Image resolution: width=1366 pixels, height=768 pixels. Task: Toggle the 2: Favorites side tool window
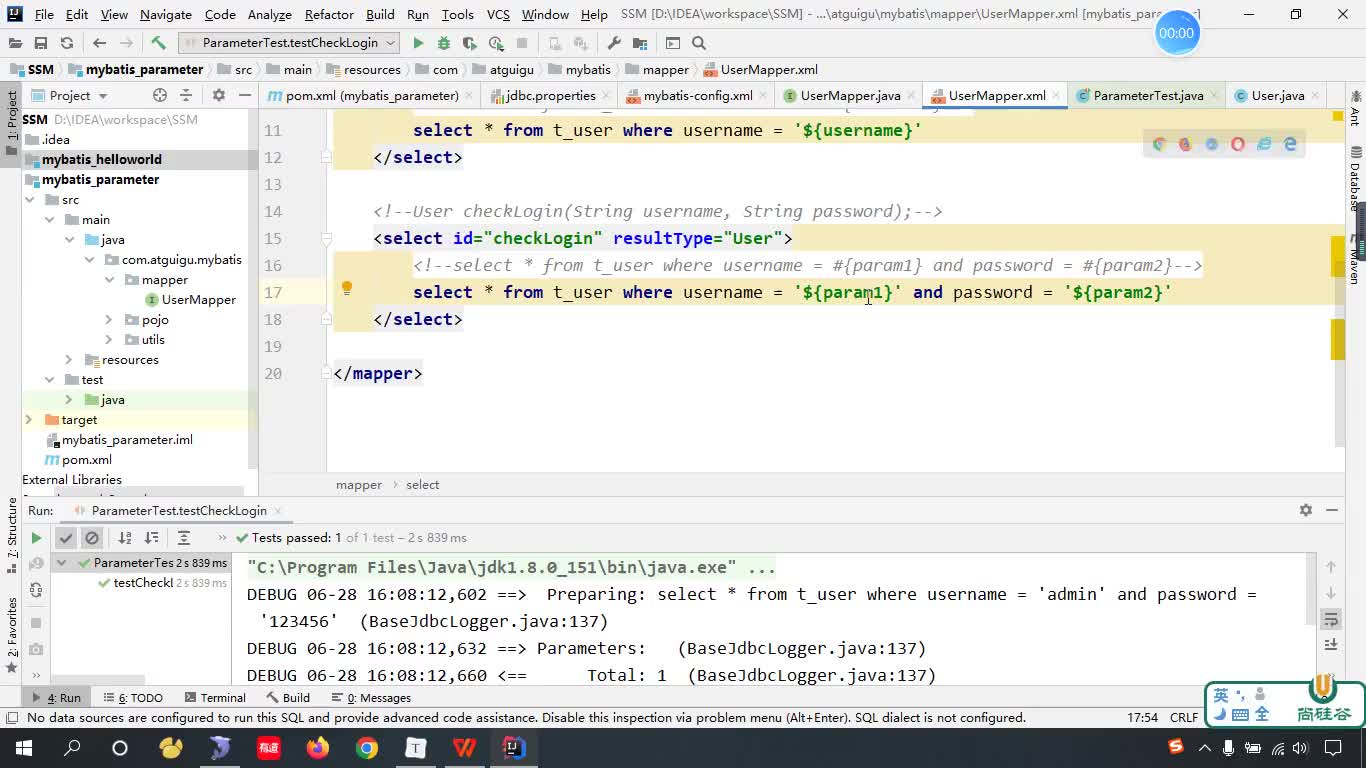pos(12,636)
